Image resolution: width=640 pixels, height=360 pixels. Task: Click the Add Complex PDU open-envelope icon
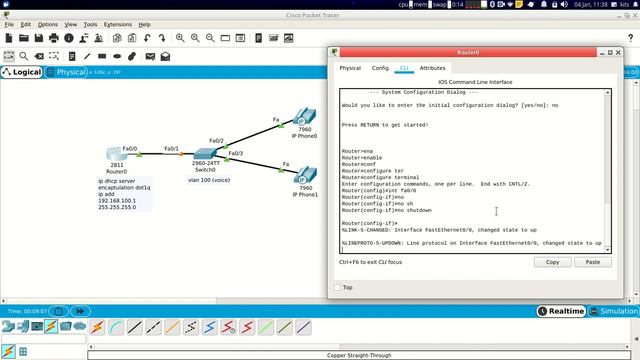click(165, 56)
